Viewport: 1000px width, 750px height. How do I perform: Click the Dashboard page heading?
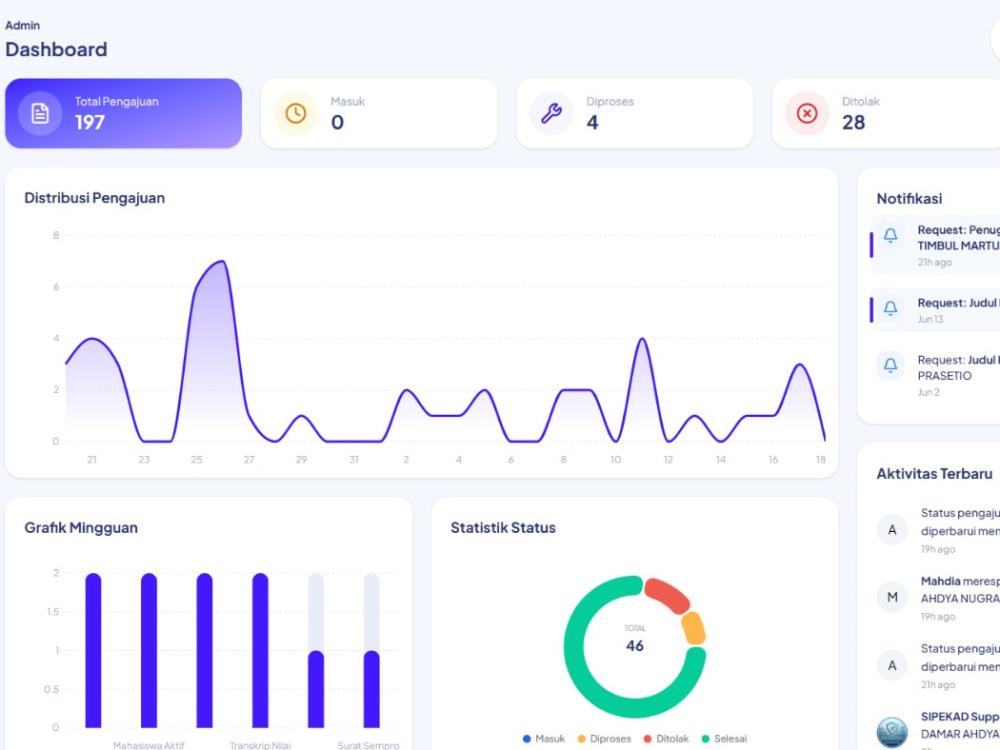click(x=56, y=50)
